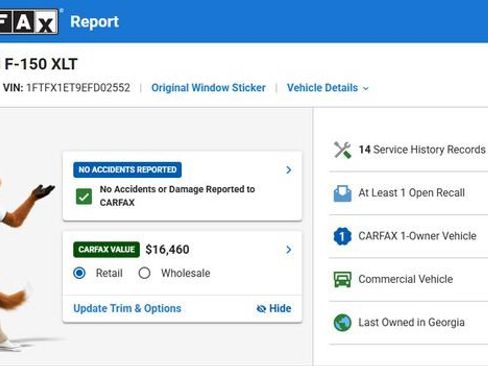Viewport: 488px width, 366px height.
Task: Click the F-150 XLT vehicle title
Action: coord(41,64)
